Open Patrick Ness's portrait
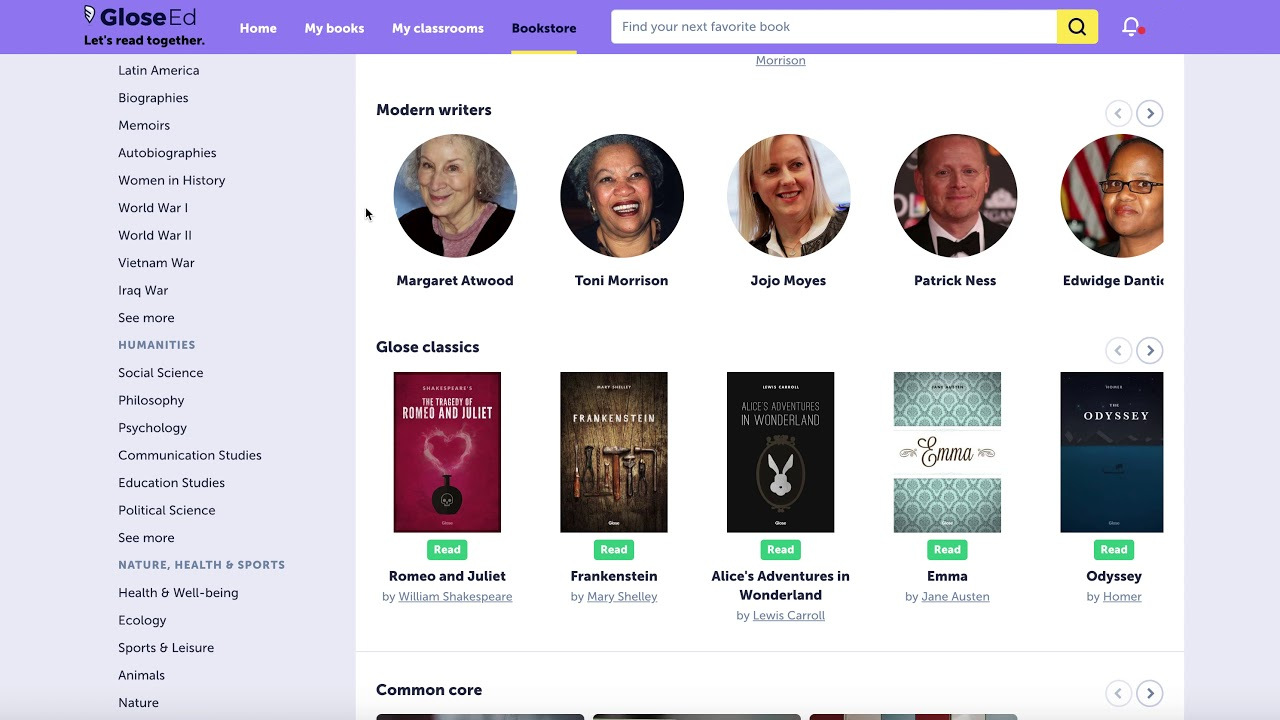Image resolution: width=1280 pixels, height=720 pixels. coord(955,196)
